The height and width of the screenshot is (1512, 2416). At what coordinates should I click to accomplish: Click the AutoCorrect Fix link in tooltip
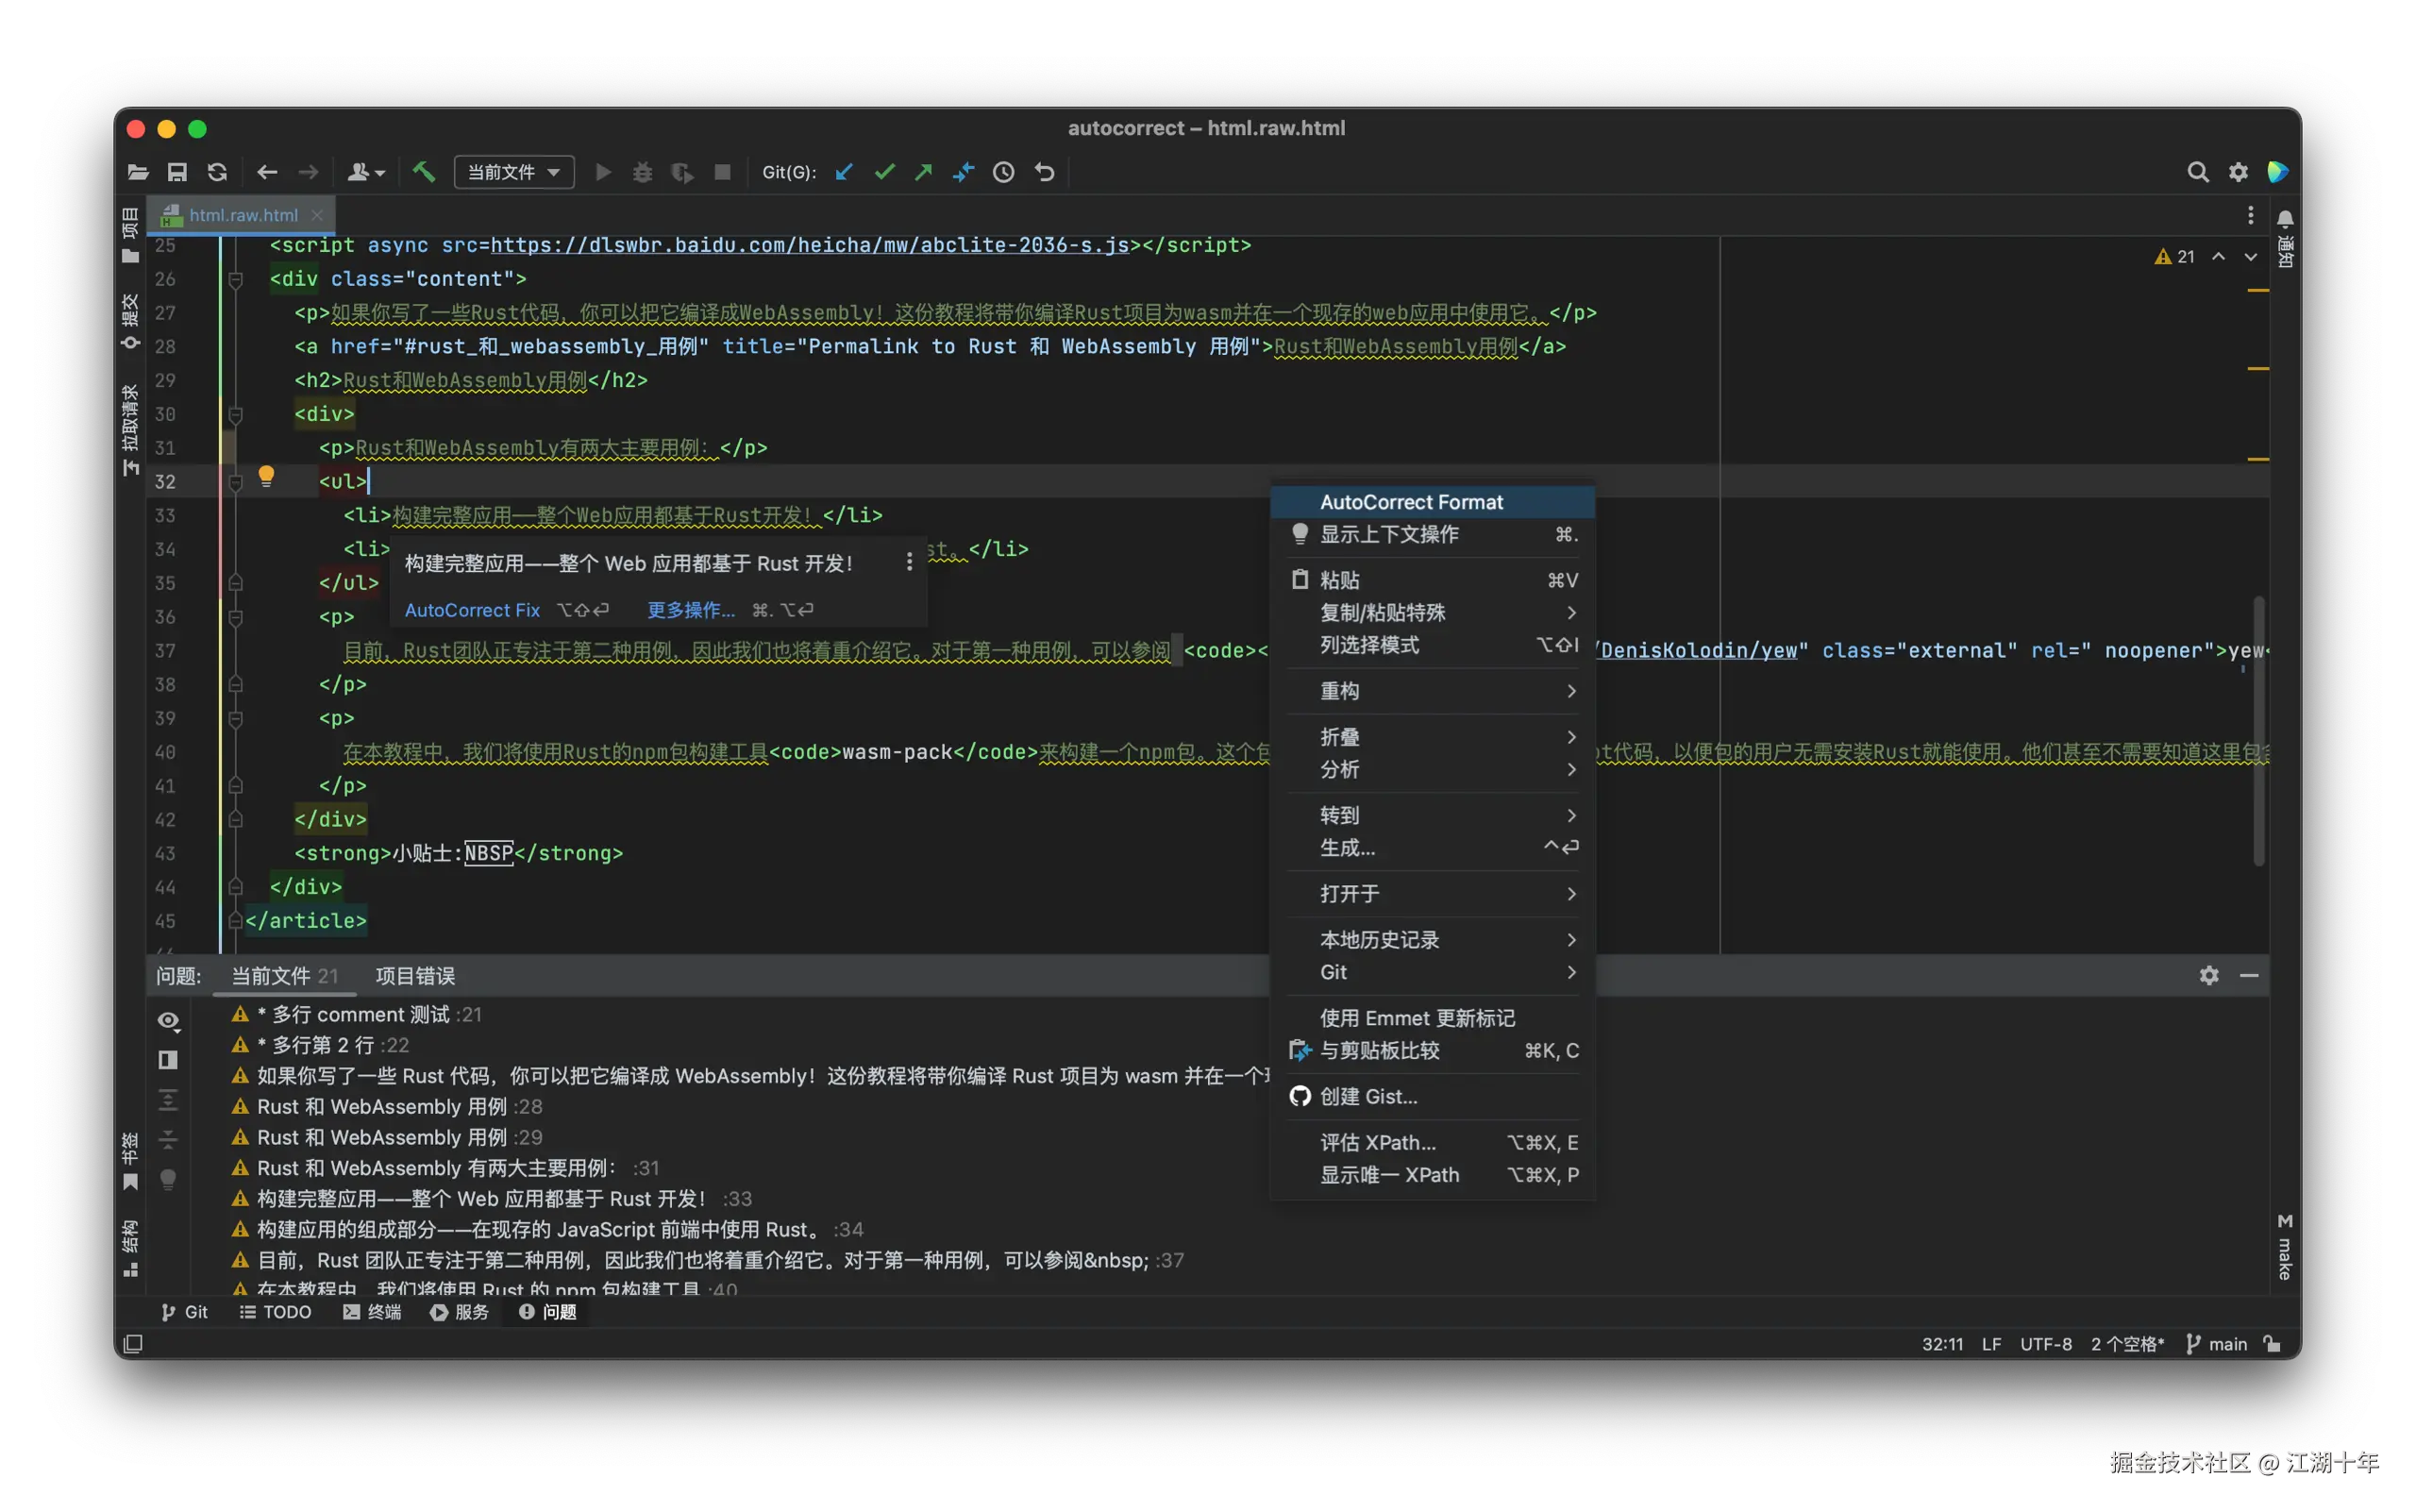click(x=472, y=610)
